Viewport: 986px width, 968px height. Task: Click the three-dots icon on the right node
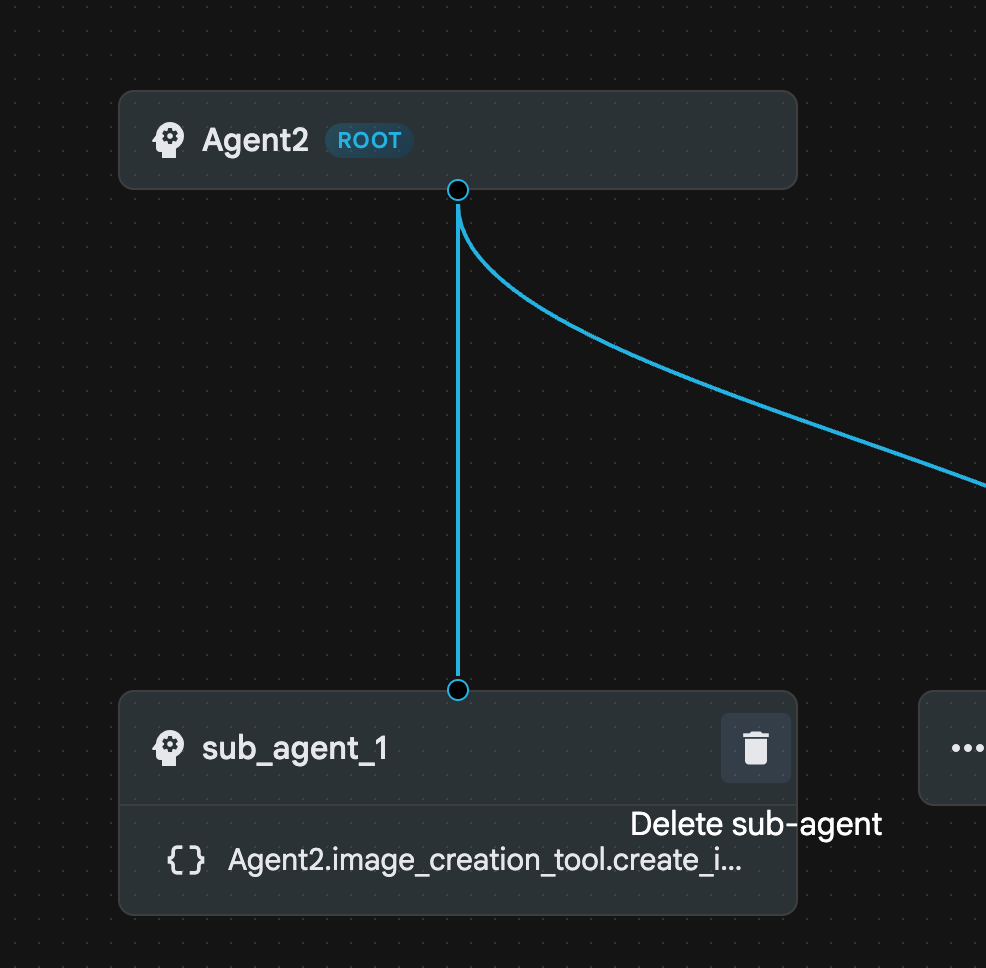(x=966, y=748)
